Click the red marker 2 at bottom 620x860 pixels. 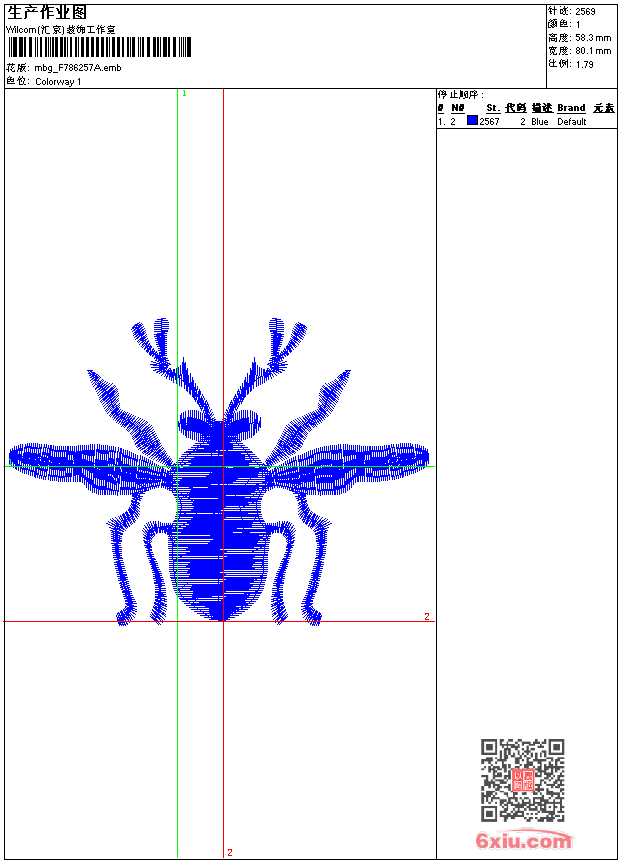point(229,852)
